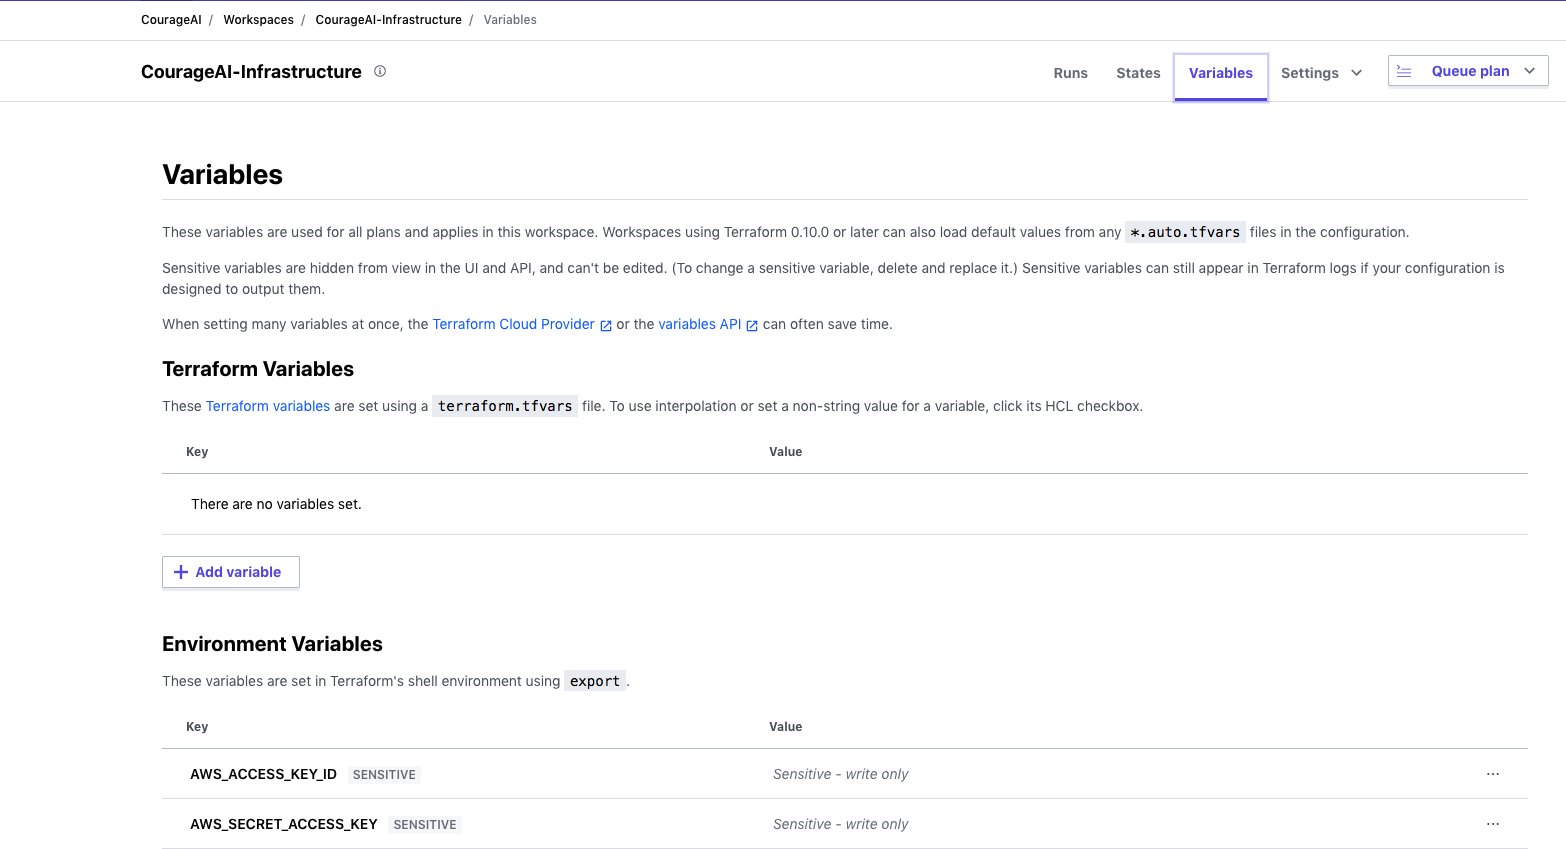Click the Value column header under Environment Variables
Viewport: 1566px width, 849px height.
click(x=785, y=727)
